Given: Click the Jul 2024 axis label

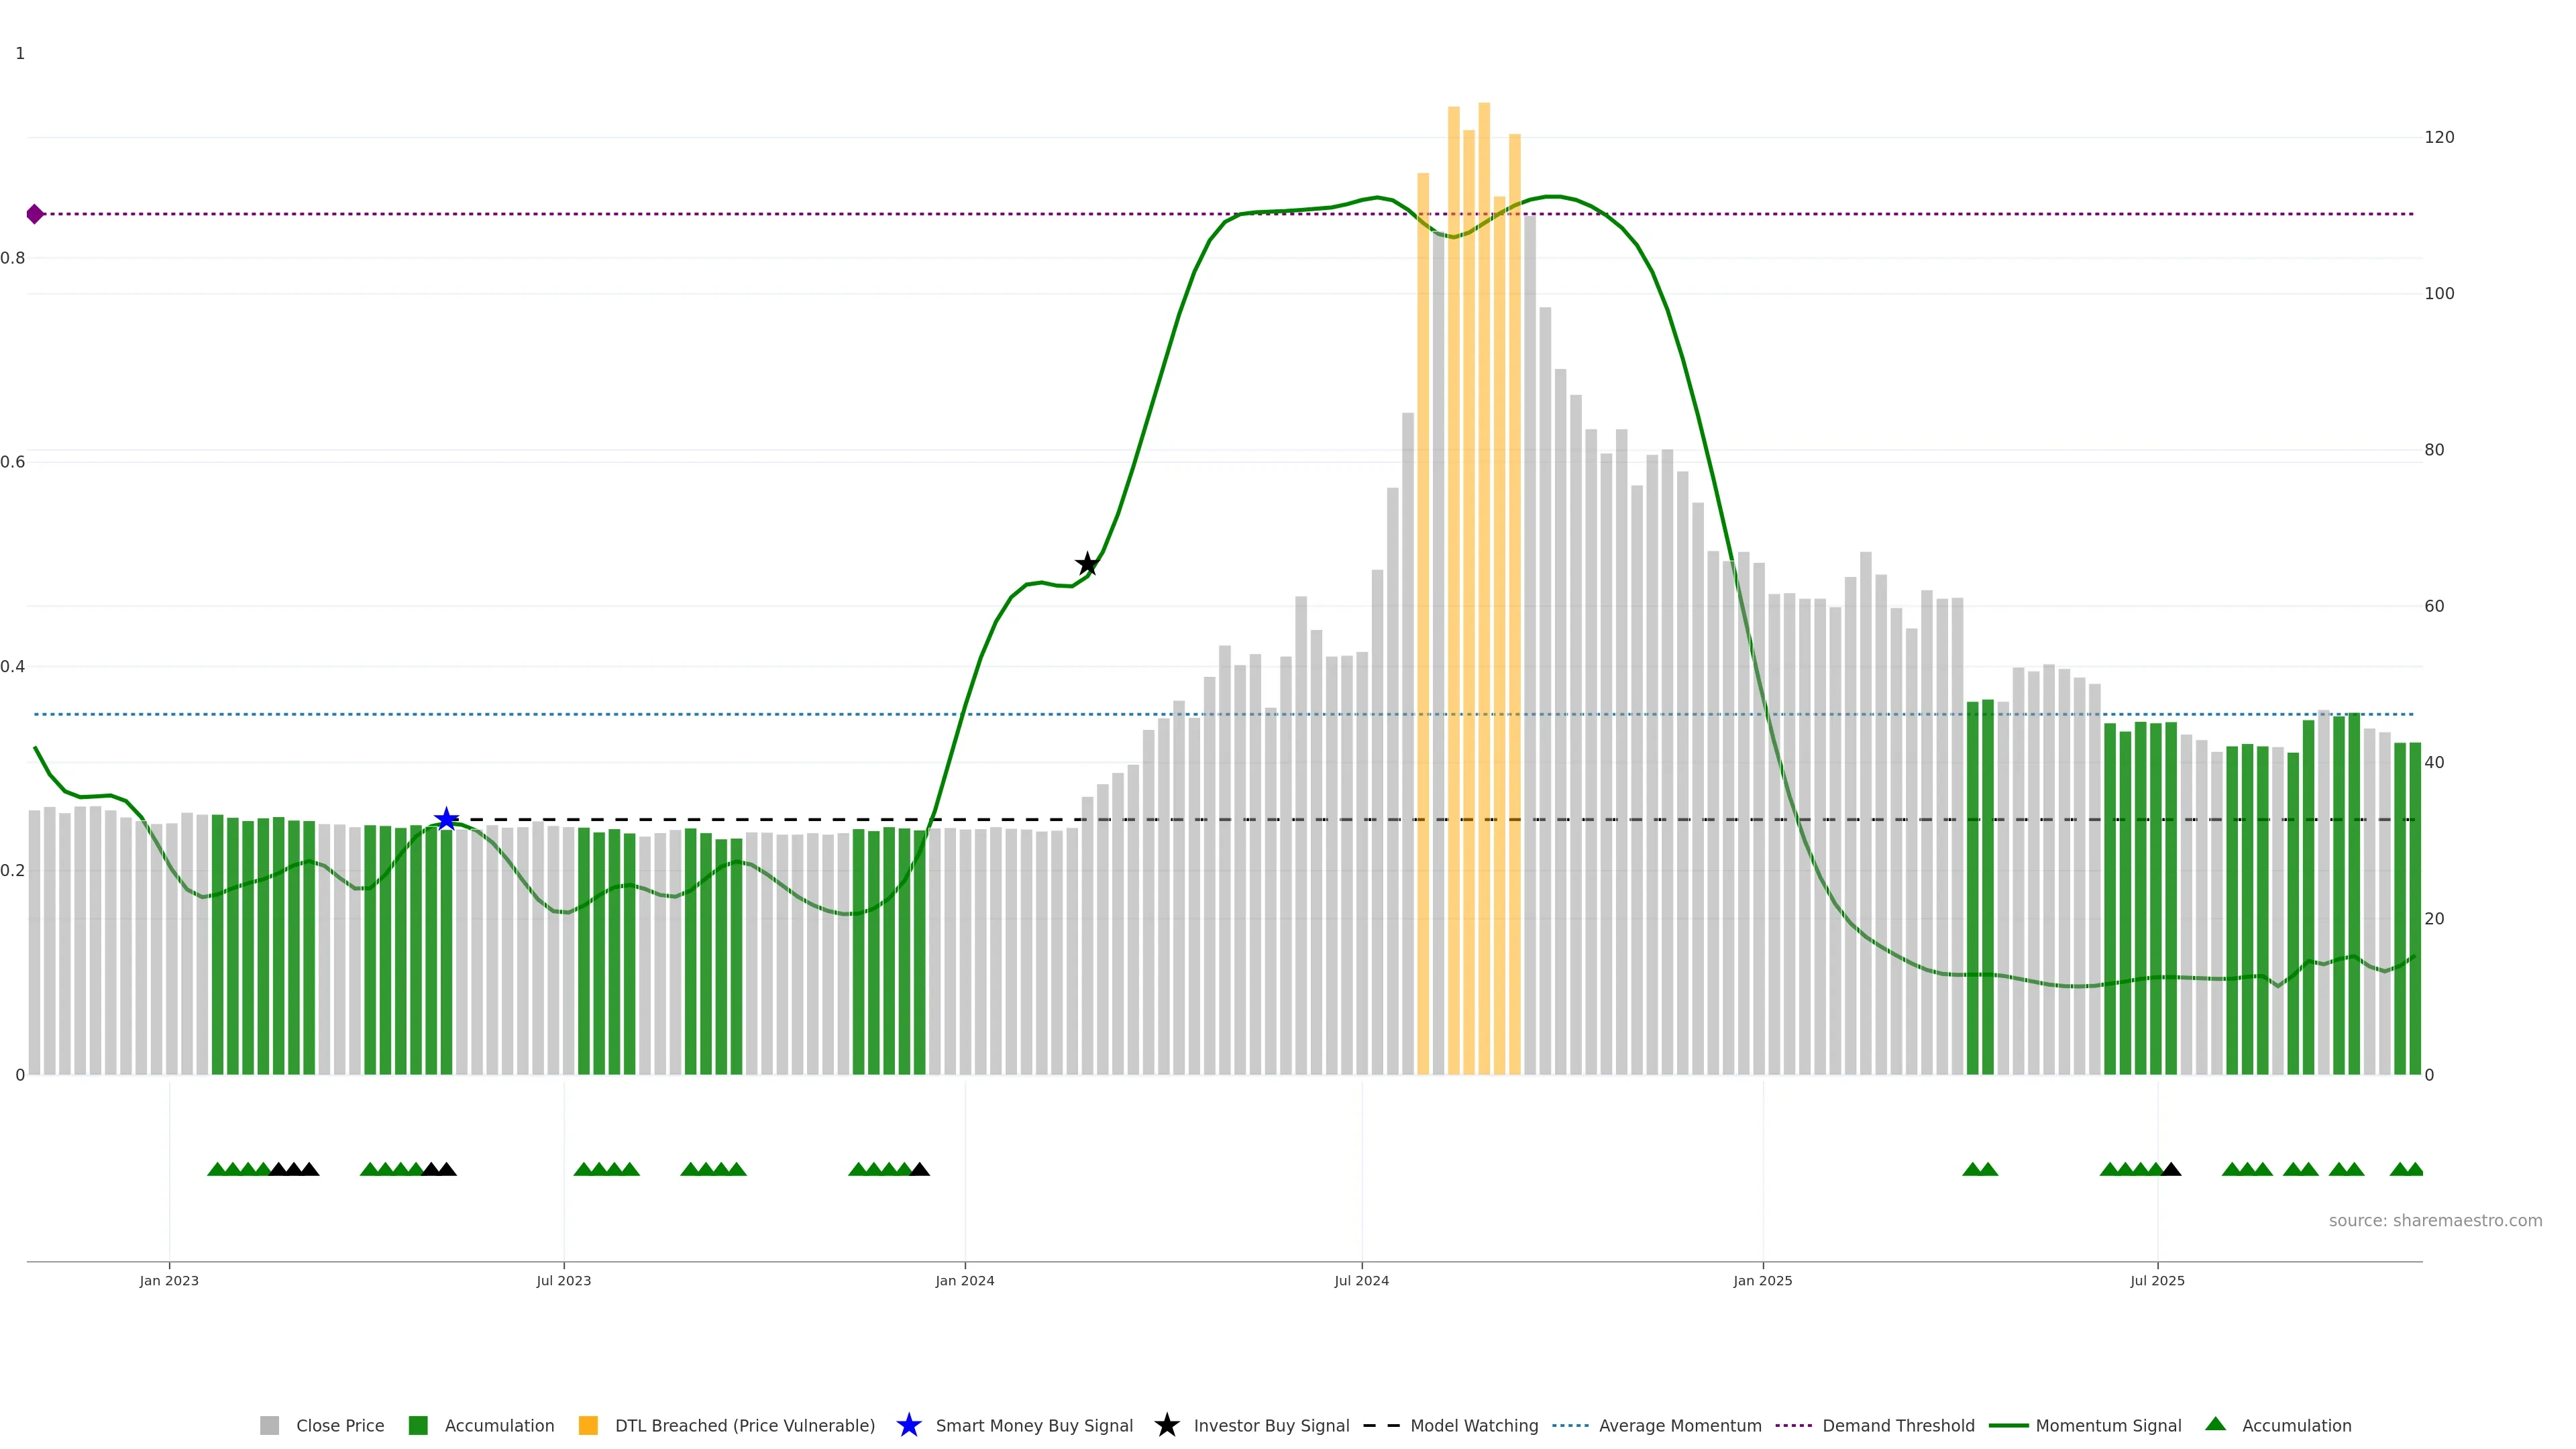Looking at the screenshot, I should 1361,1280.
